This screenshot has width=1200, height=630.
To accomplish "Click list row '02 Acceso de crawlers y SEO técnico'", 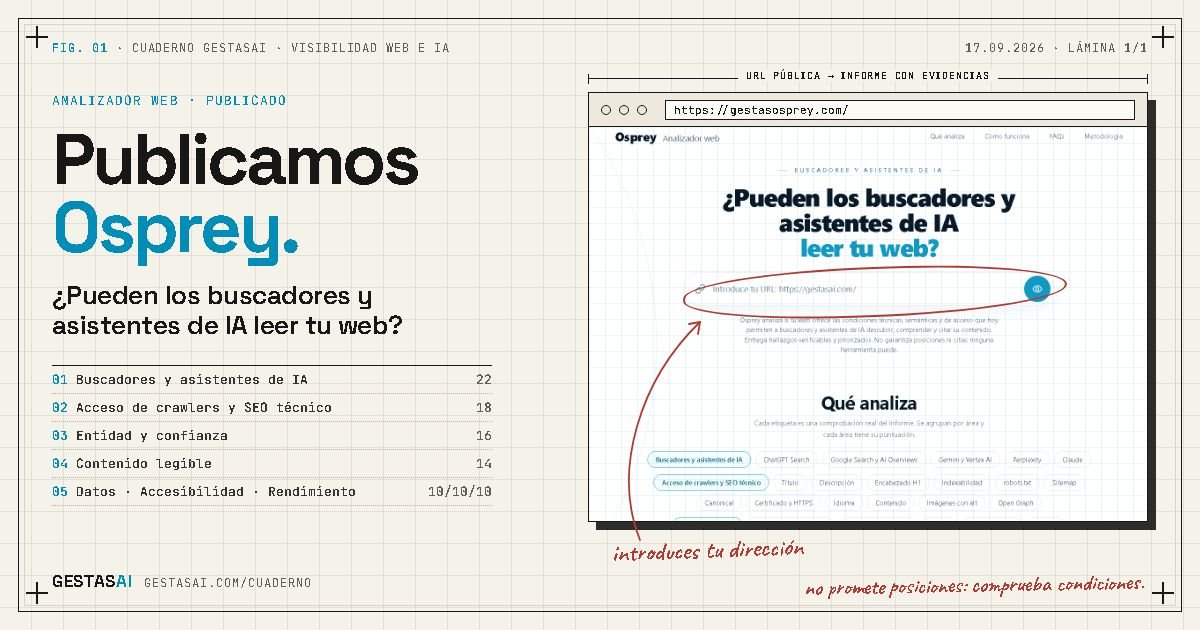I will (272, 408).
